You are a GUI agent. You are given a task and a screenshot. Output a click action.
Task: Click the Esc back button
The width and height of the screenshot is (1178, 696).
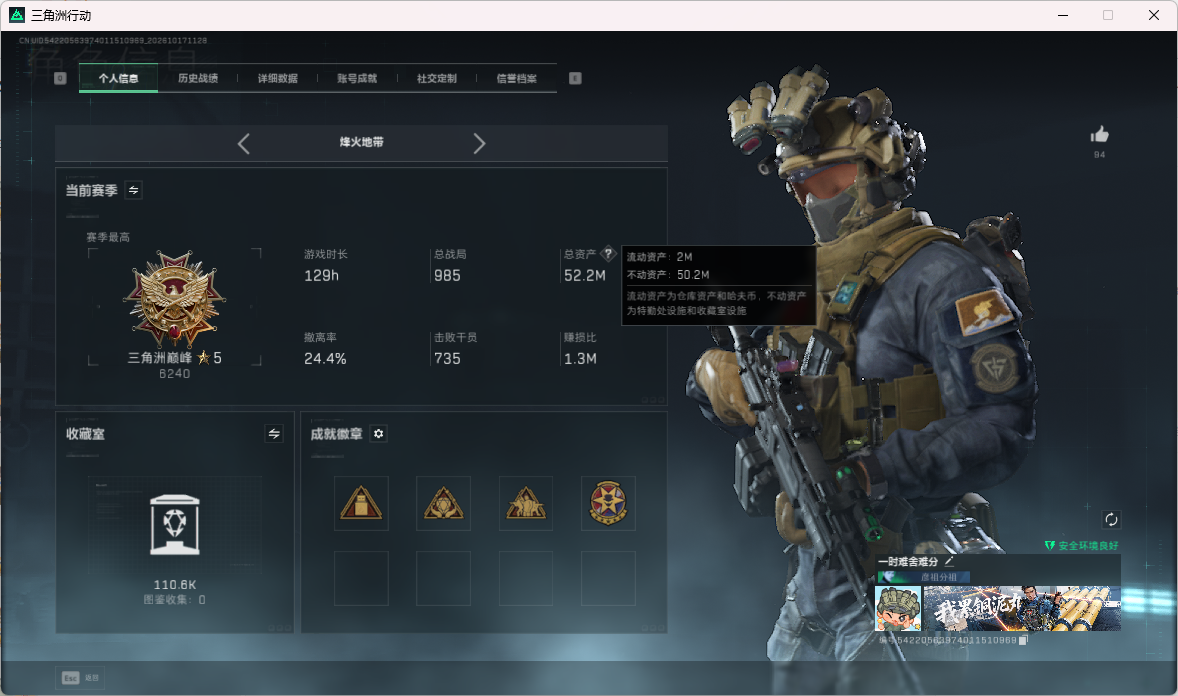[x=80, y=678]
